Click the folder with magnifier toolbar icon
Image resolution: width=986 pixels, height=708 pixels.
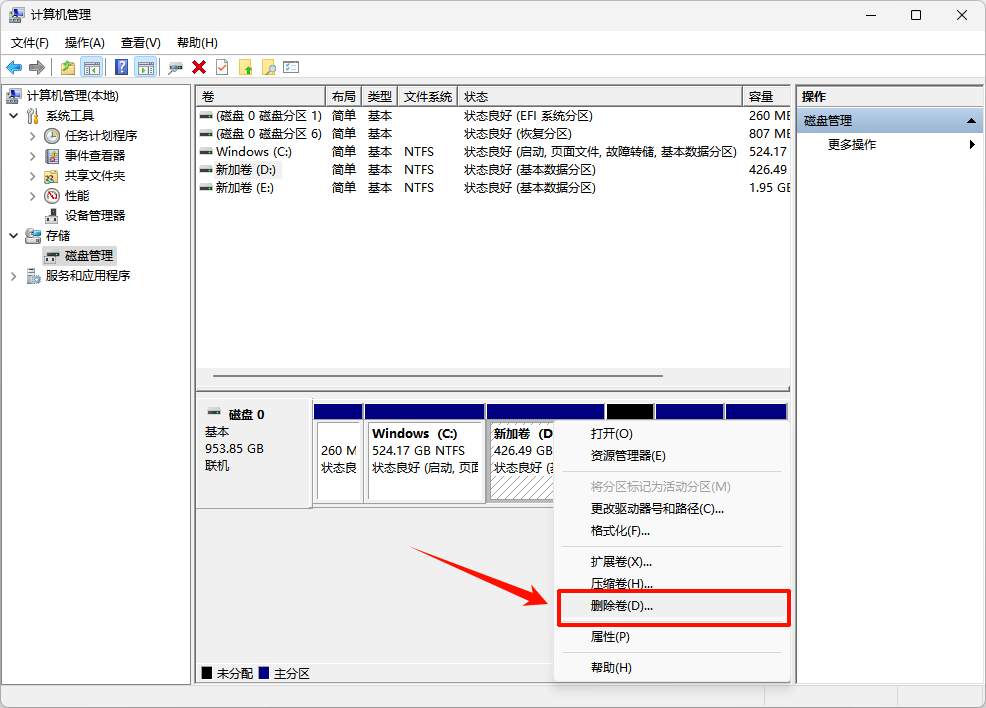pyautogui.click(x=268, y=67)
